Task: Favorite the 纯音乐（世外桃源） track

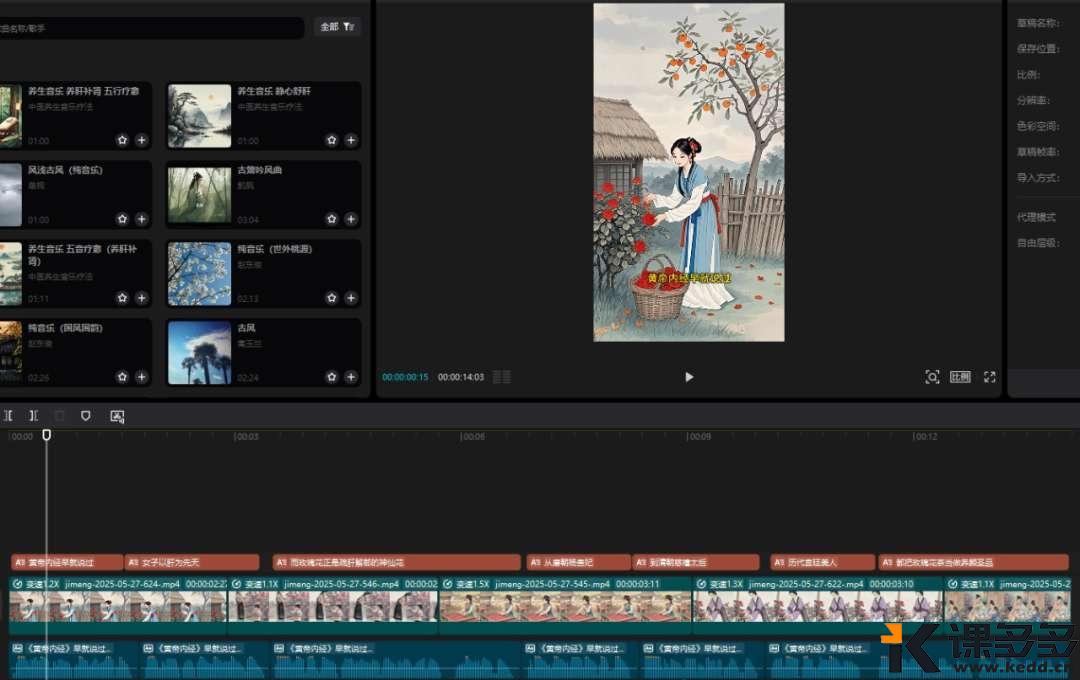Action: point(331,298)
